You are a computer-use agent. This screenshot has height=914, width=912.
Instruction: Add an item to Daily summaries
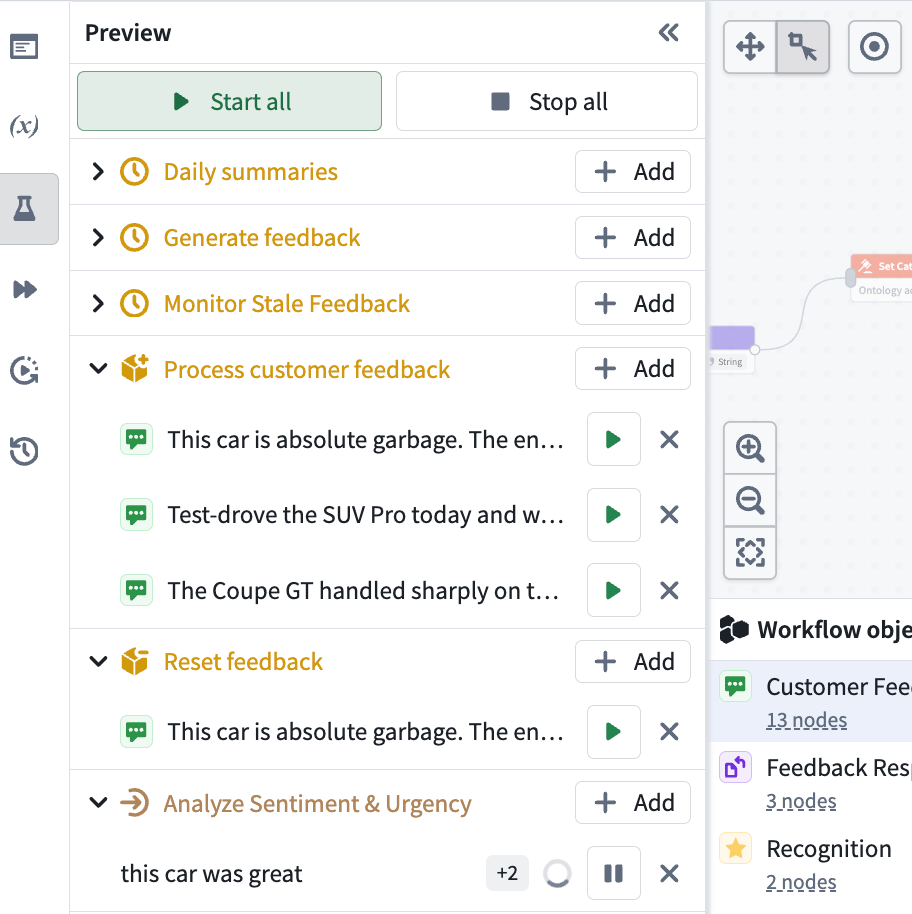click(x=633, y=171)
